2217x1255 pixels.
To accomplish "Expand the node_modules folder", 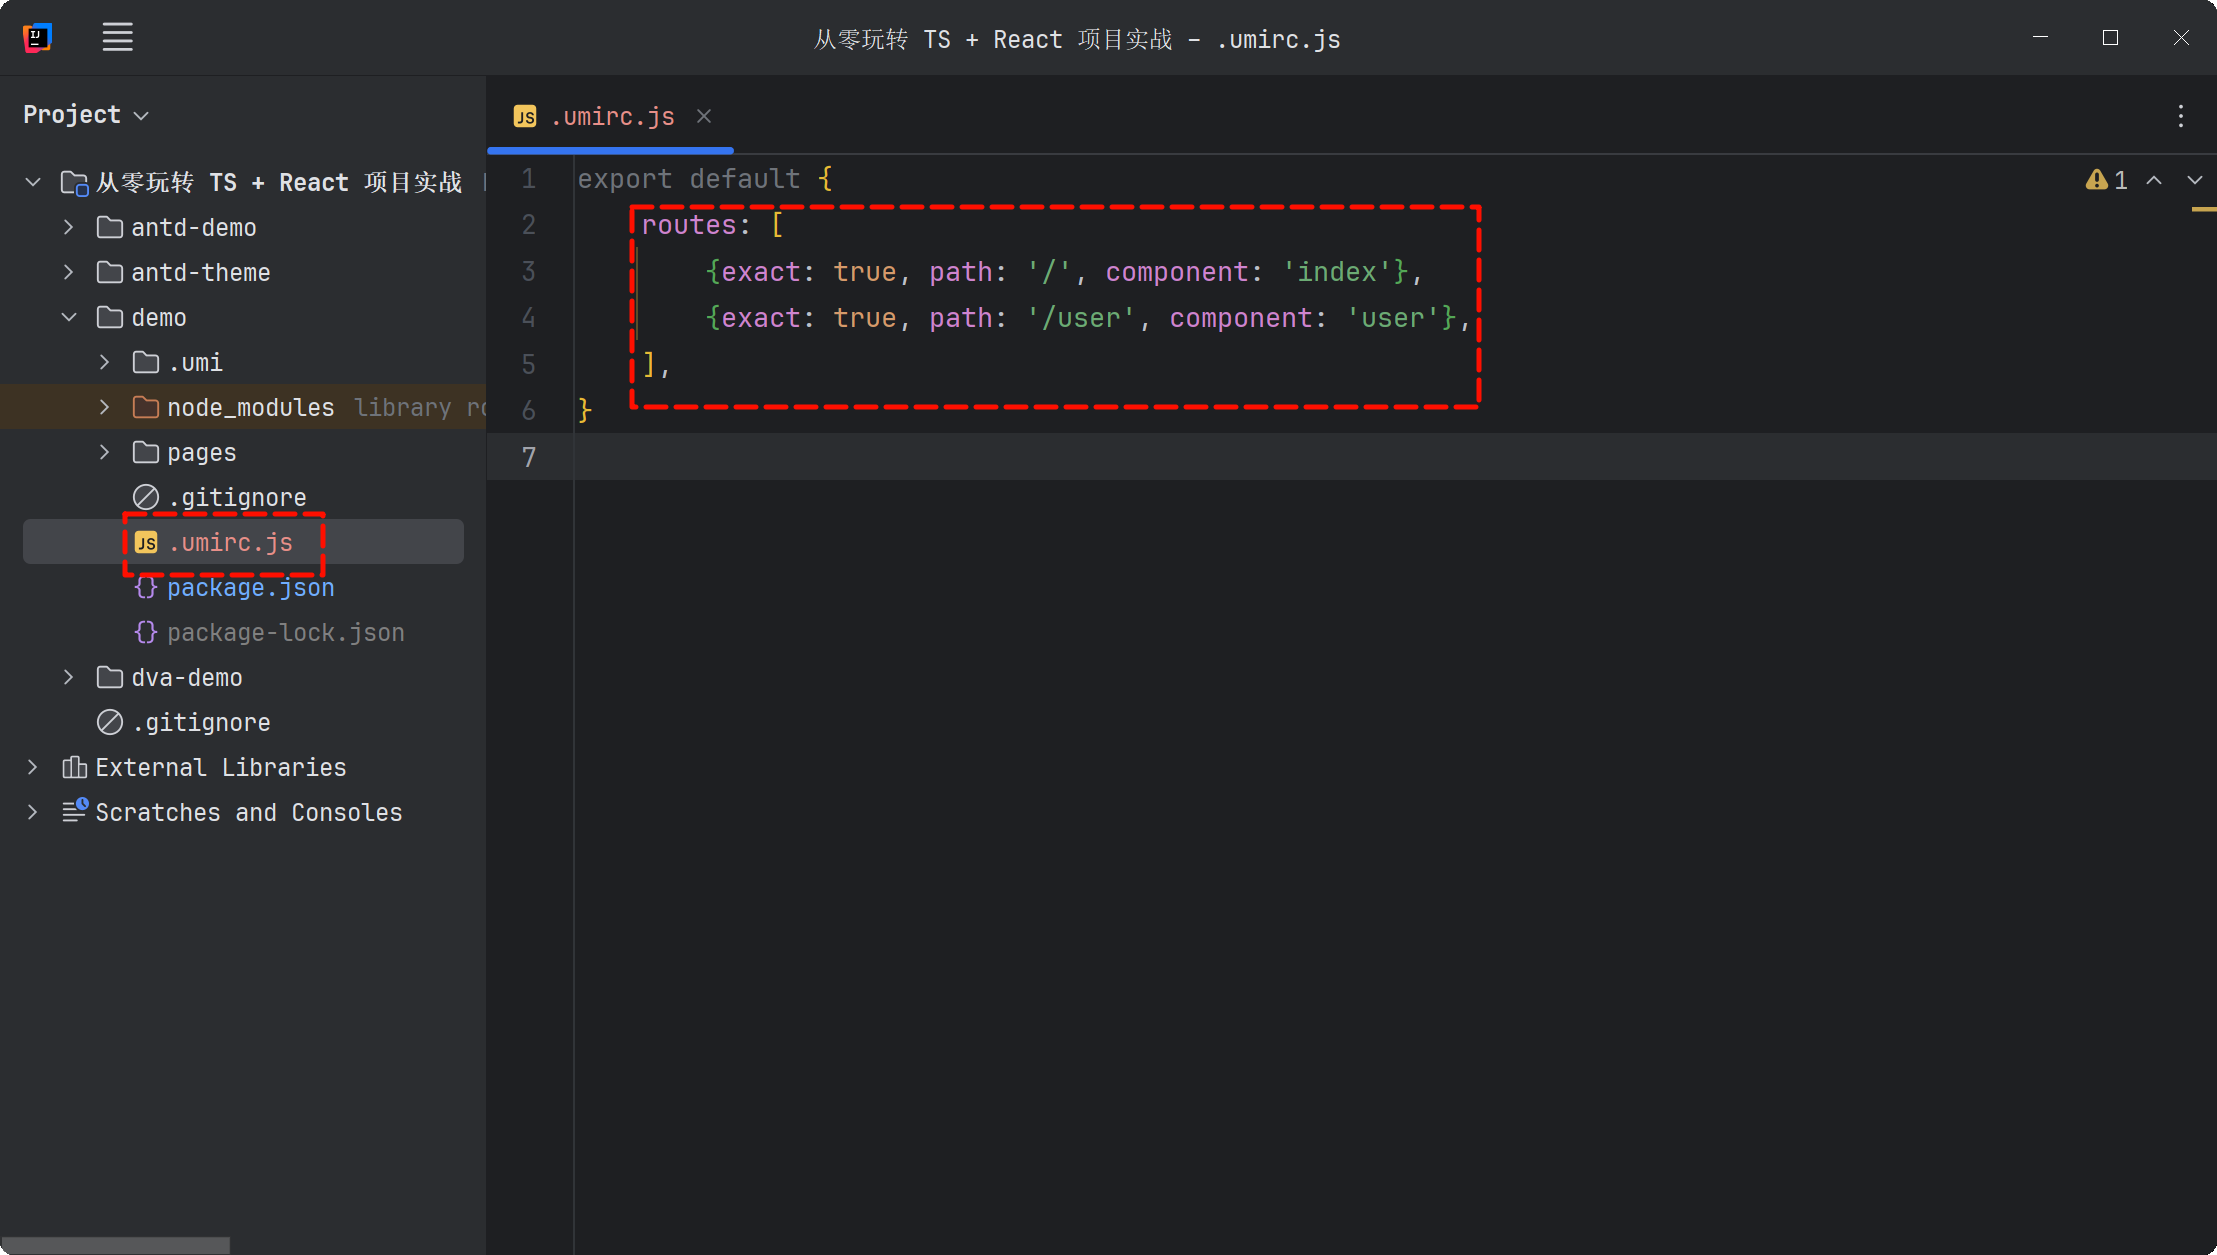I will point(104,407).
